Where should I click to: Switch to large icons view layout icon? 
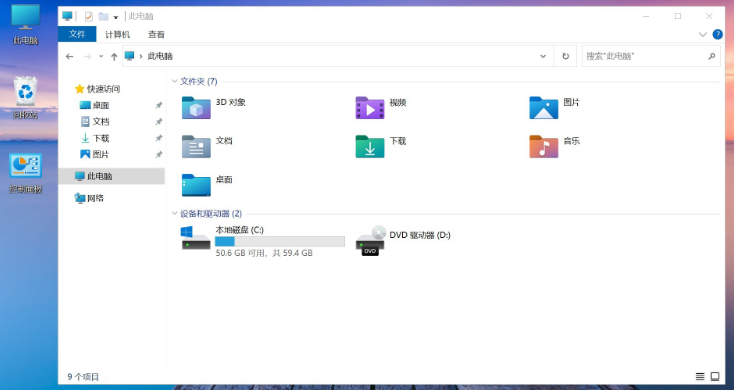[715, 376]
